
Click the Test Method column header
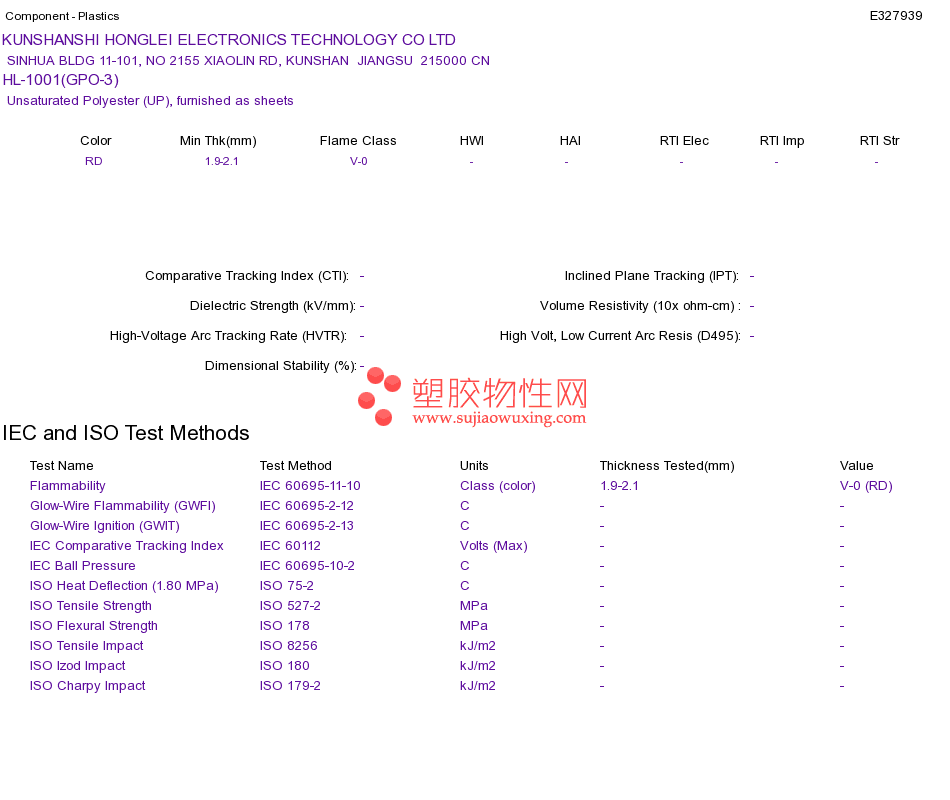[x=296, y=465]
